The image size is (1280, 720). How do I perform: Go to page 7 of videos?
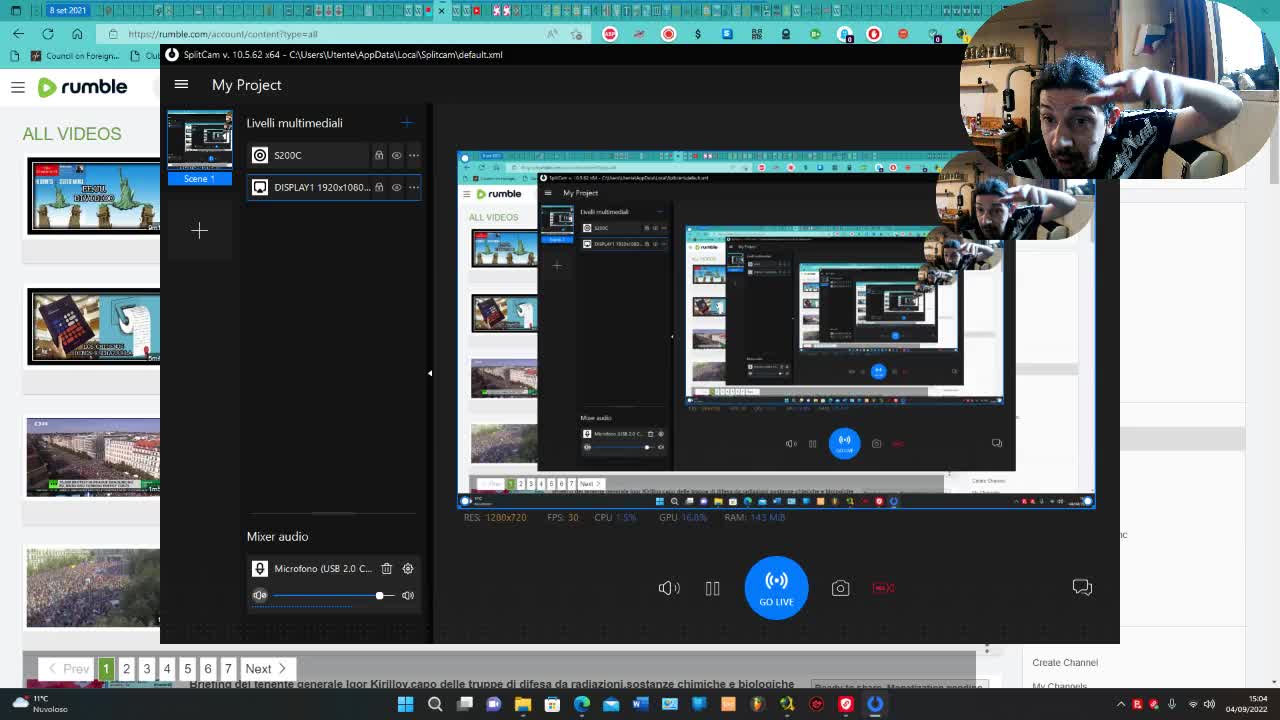click(x=228, y=669)
